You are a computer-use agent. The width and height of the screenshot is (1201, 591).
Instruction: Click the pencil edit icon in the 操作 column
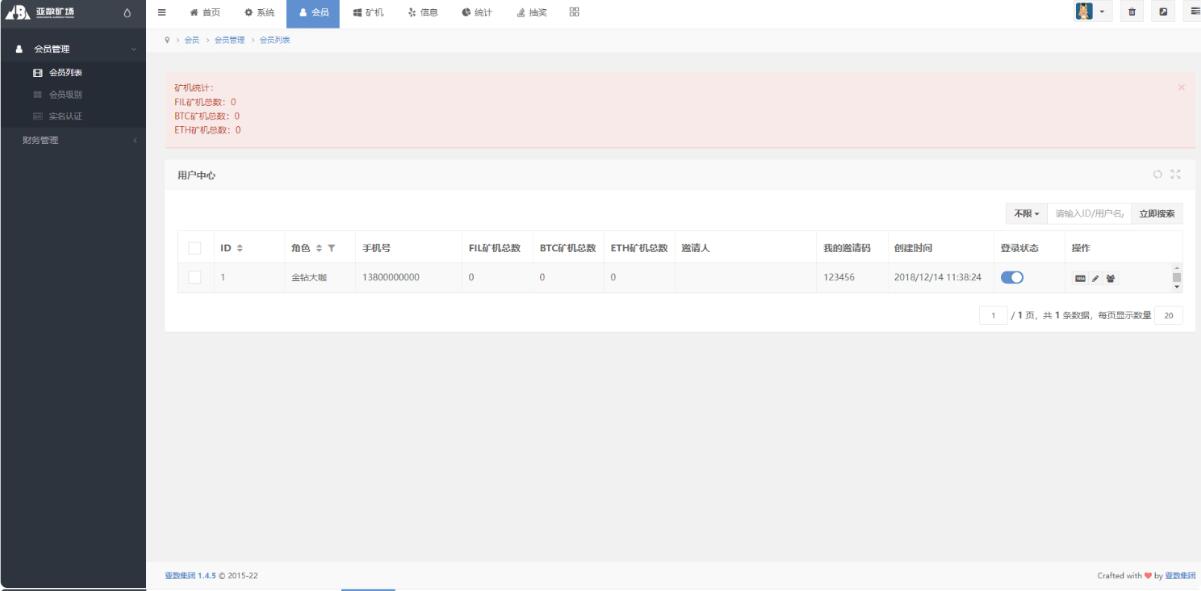pos(1095,278)
